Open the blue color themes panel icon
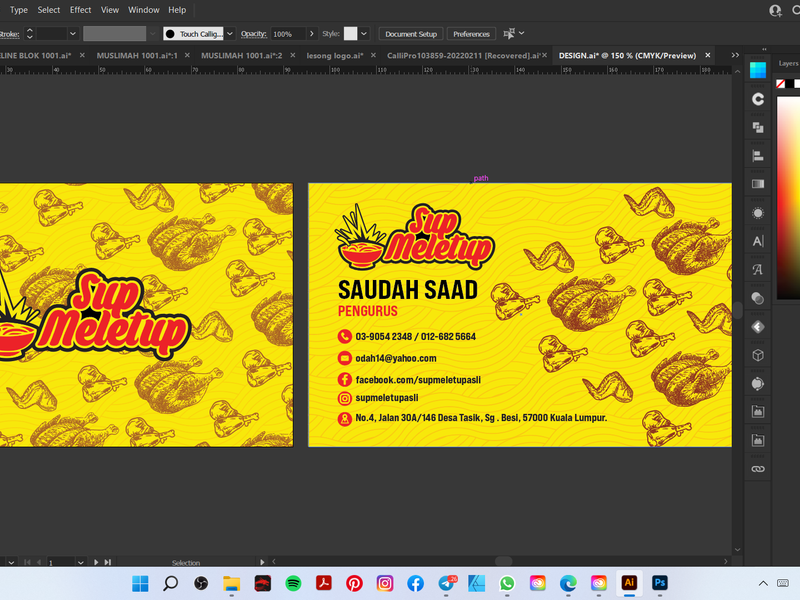The width and height of the screenshot is (800, 600). click(758, 70)
